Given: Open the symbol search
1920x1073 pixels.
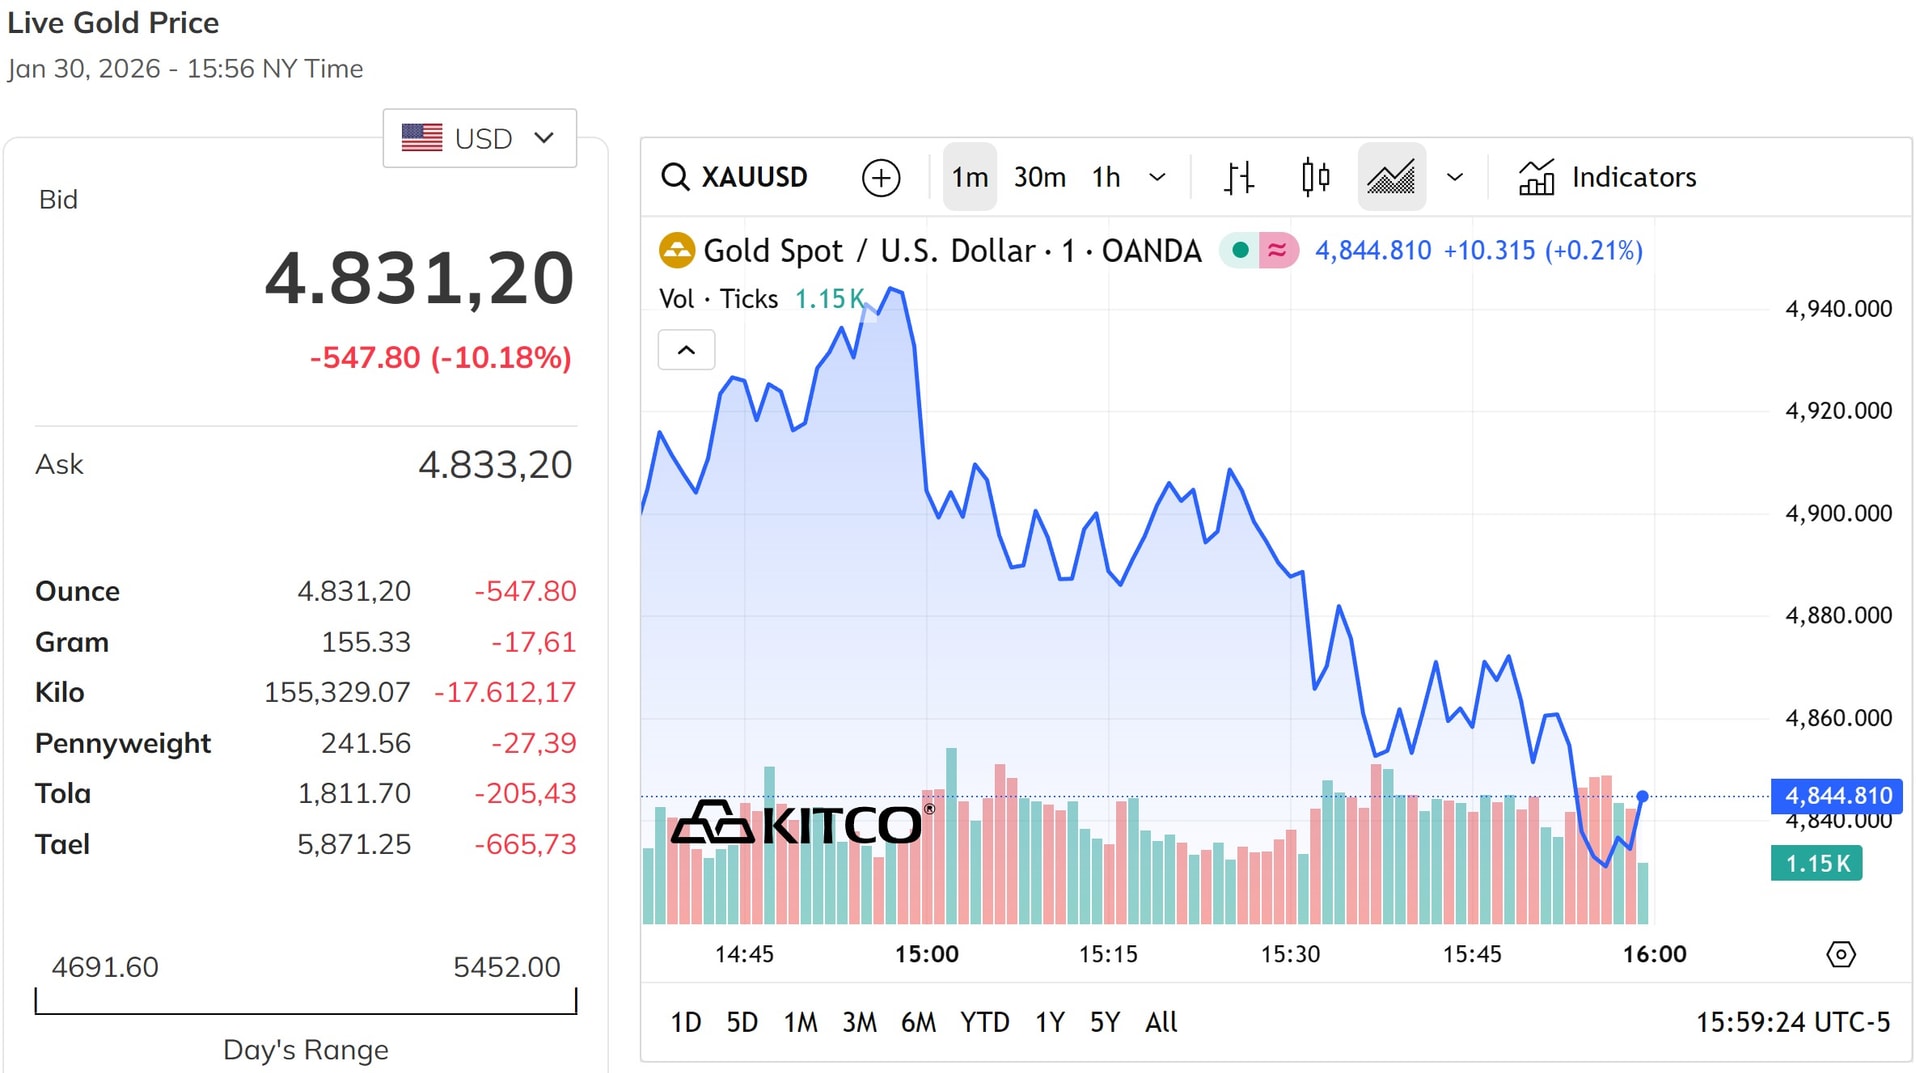Looking at the screenshot, I should tap(676, 177).
